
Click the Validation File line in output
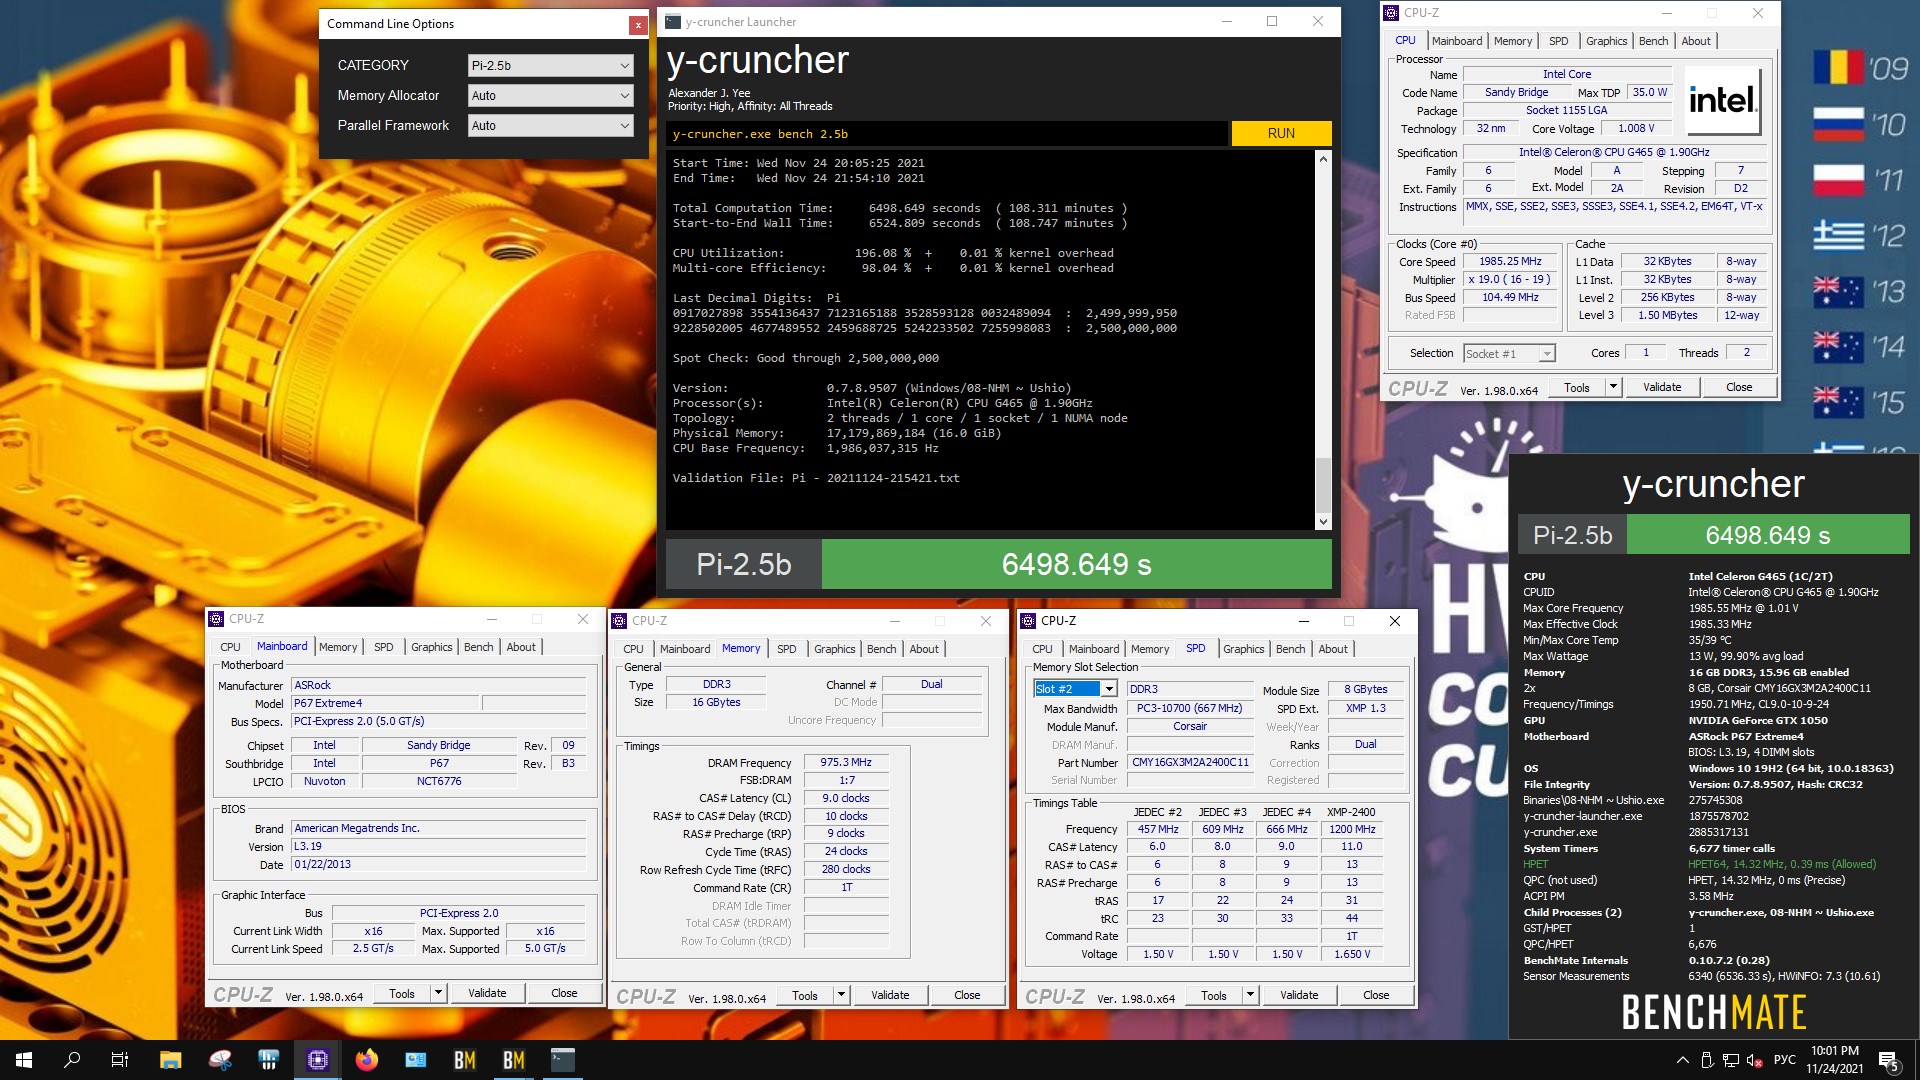point(816,478)
